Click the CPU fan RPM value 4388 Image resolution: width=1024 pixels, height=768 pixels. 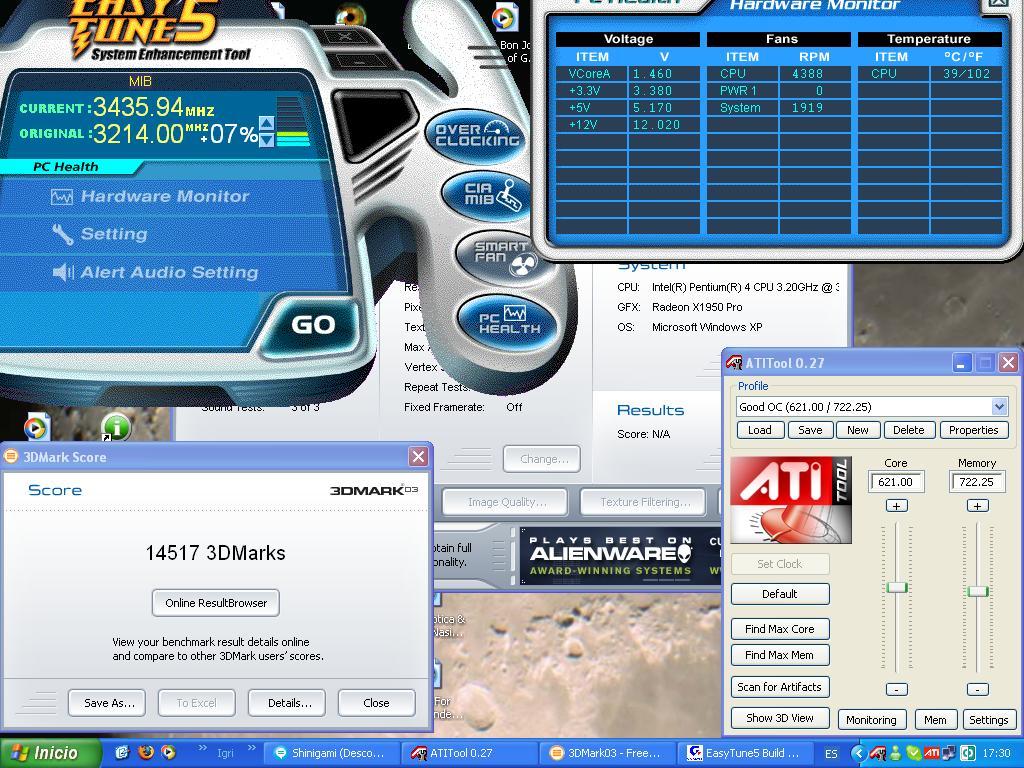click(x=808, y=74)
